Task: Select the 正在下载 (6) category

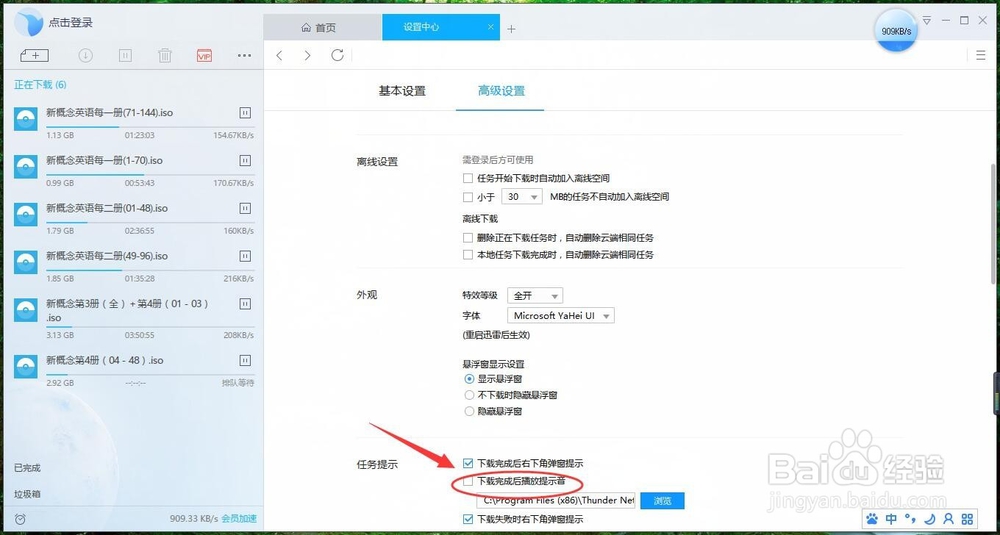Action: [40, 85]
